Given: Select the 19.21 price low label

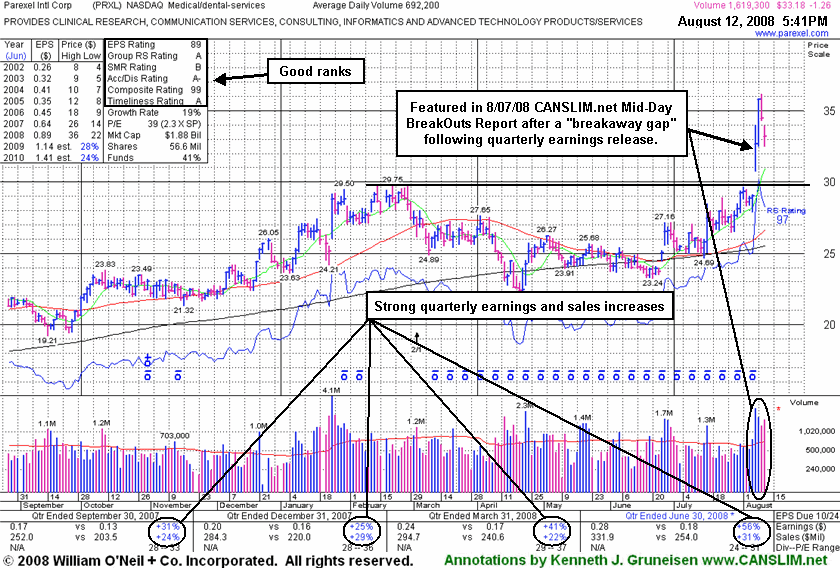Looking at the screenshot, I should tap(47, 340).
